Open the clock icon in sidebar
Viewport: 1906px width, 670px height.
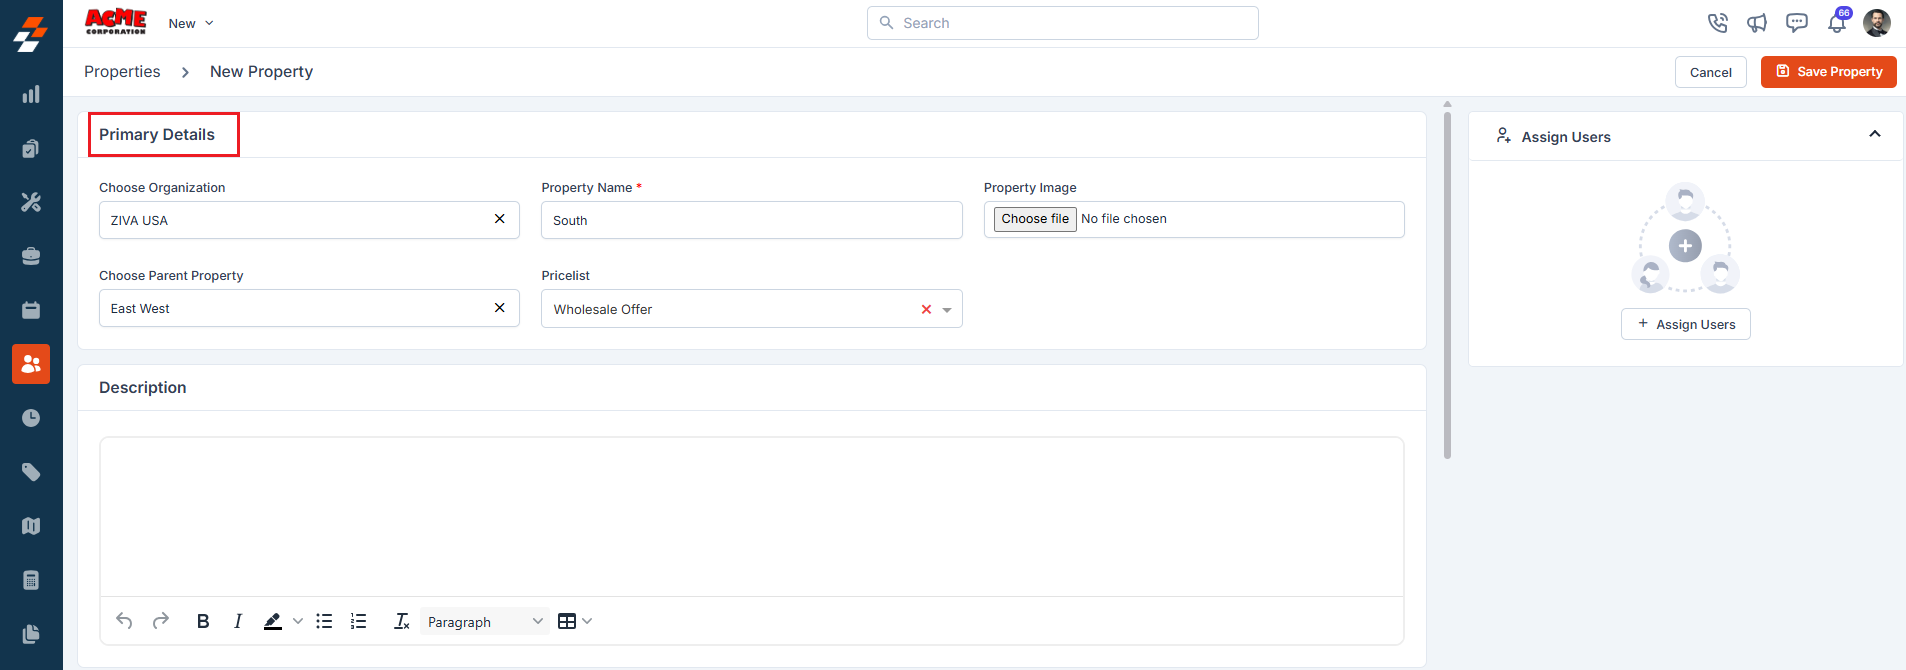click(31, 418)
